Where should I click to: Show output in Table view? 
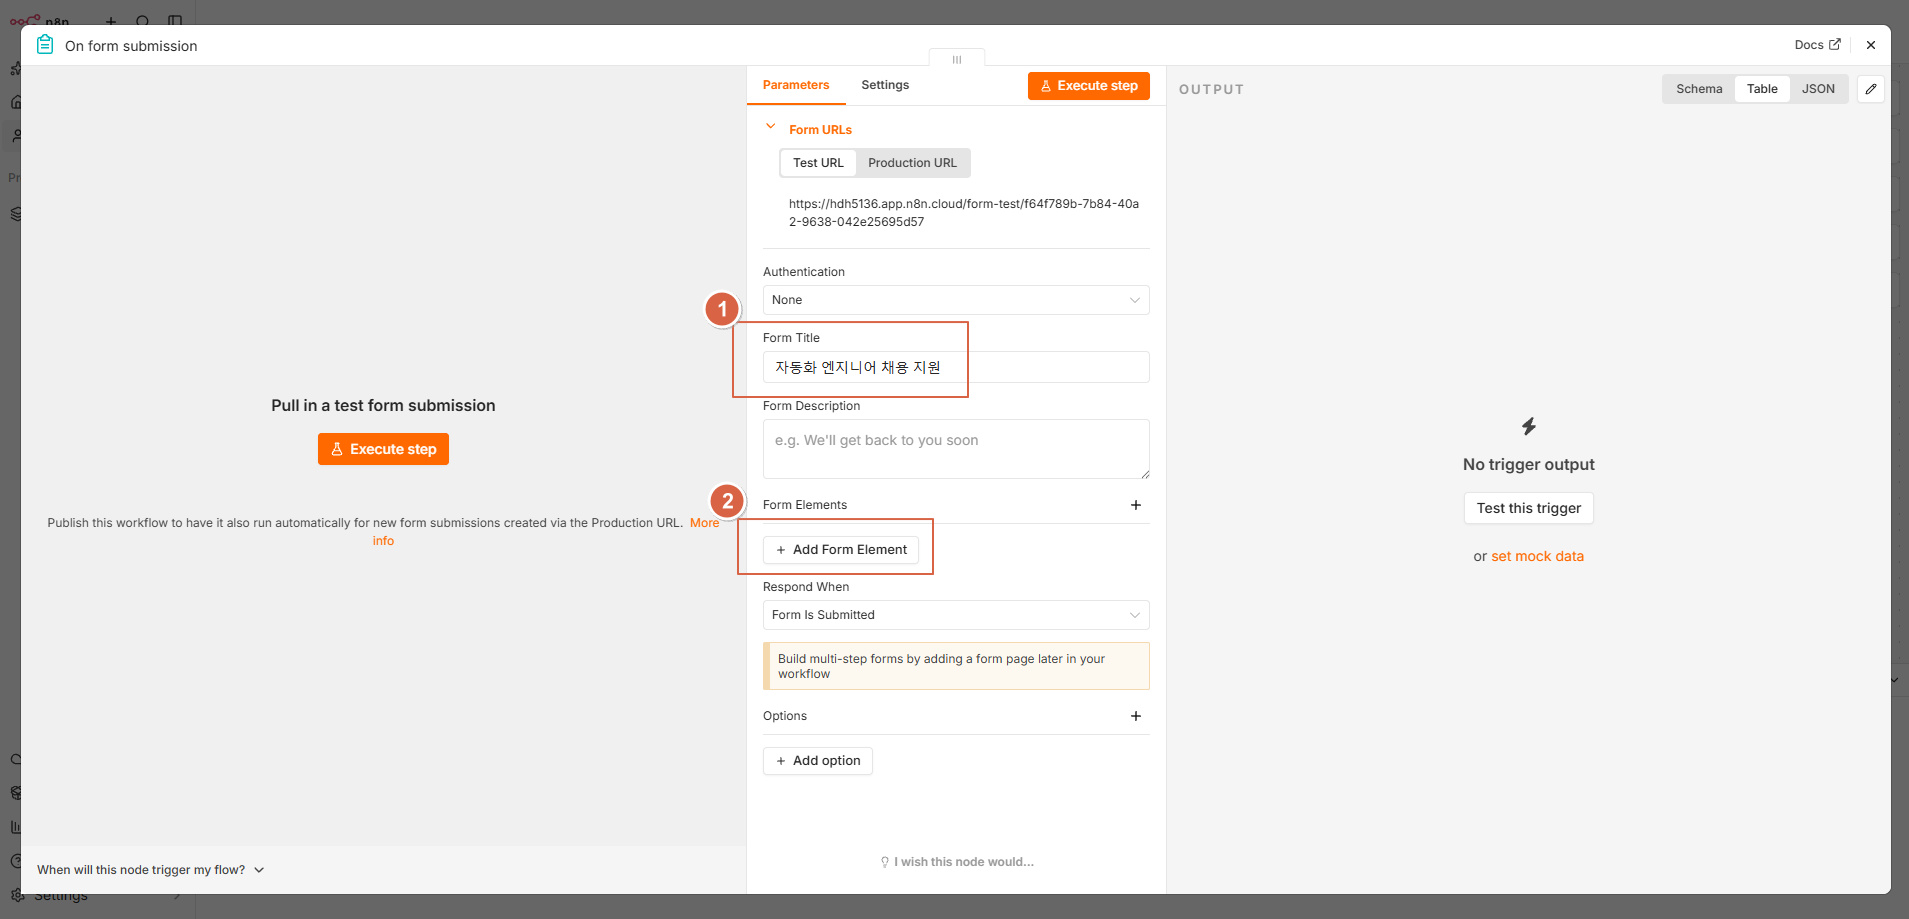tap(1762, 89)
